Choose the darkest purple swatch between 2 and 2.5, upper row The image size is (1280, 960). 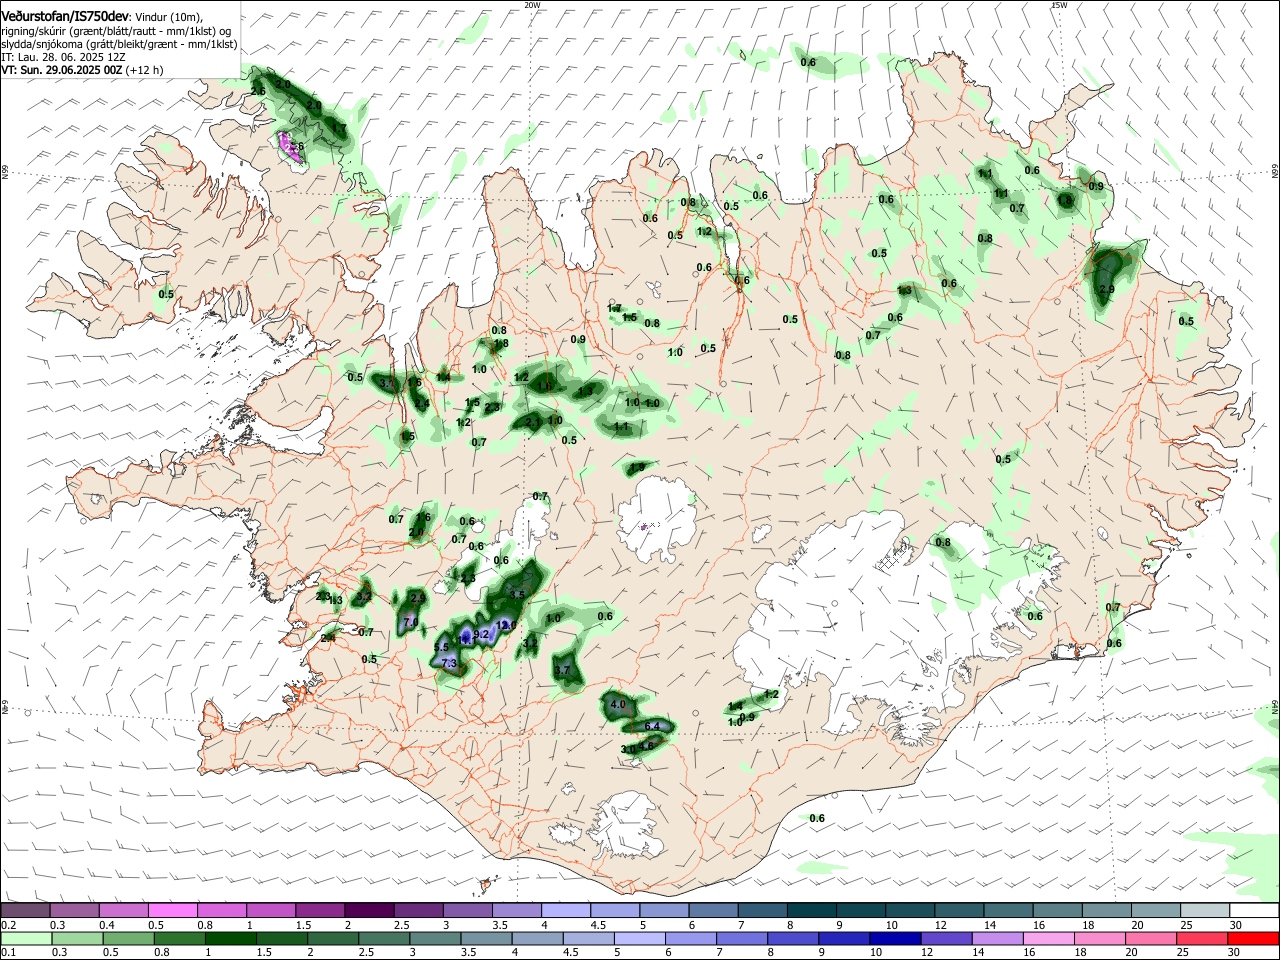[x=368, y=910]
